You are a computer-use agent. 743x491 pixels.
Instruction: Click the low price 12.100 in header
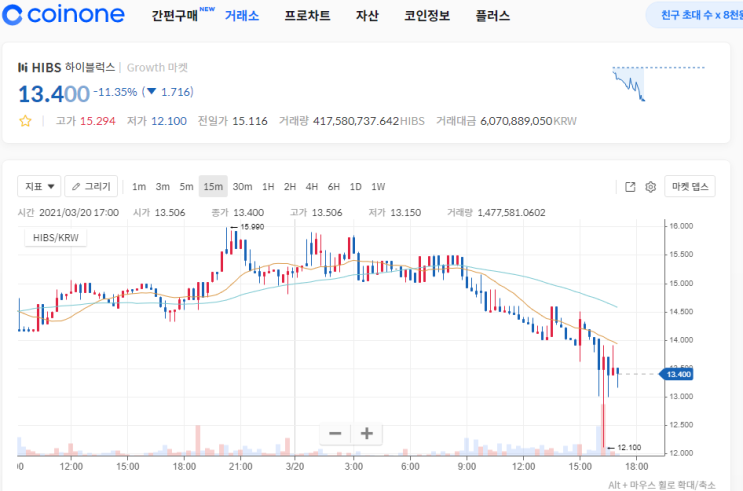(x=169, y=121)
